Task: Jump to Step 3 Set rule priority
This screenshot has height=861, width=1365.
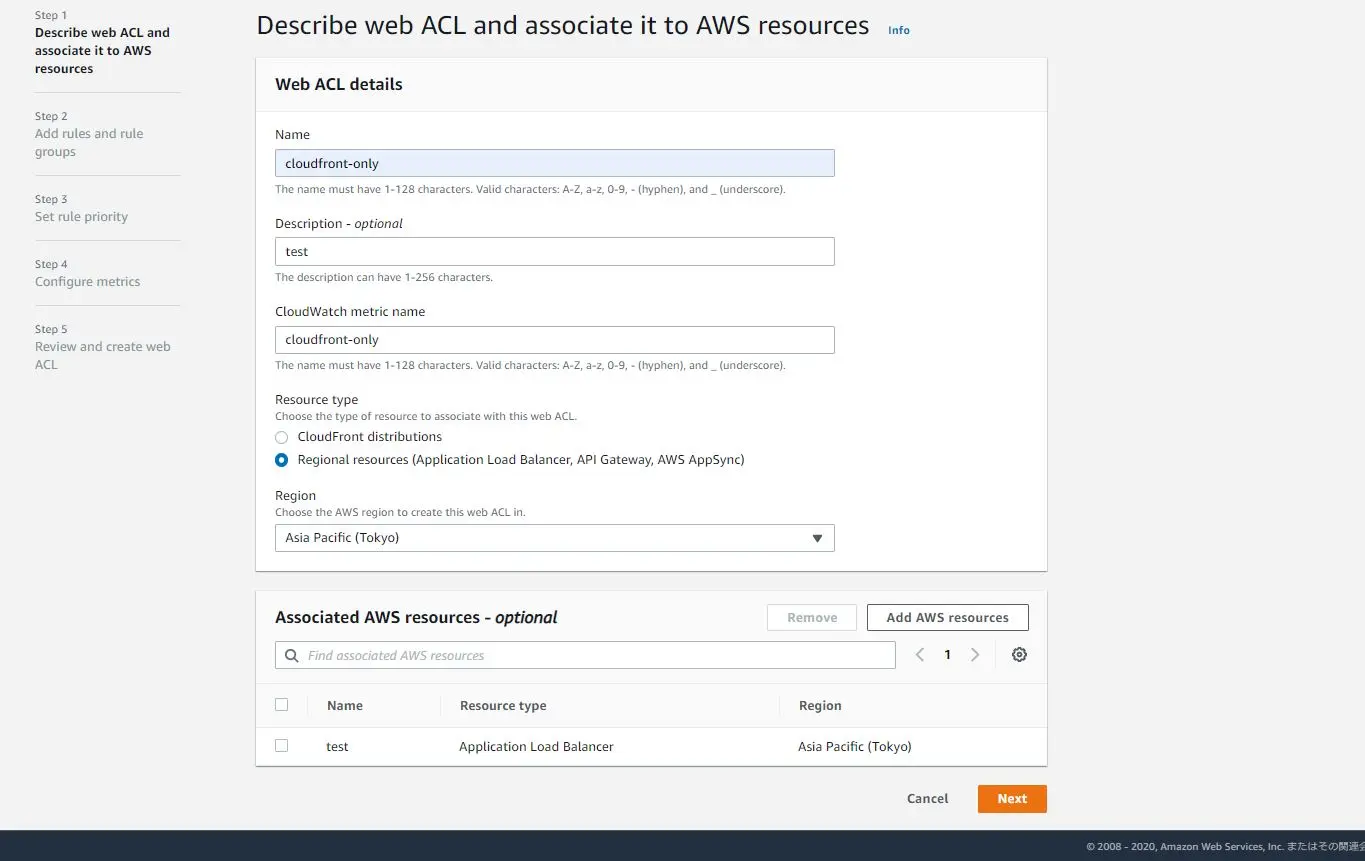Action: coord(81,217)
